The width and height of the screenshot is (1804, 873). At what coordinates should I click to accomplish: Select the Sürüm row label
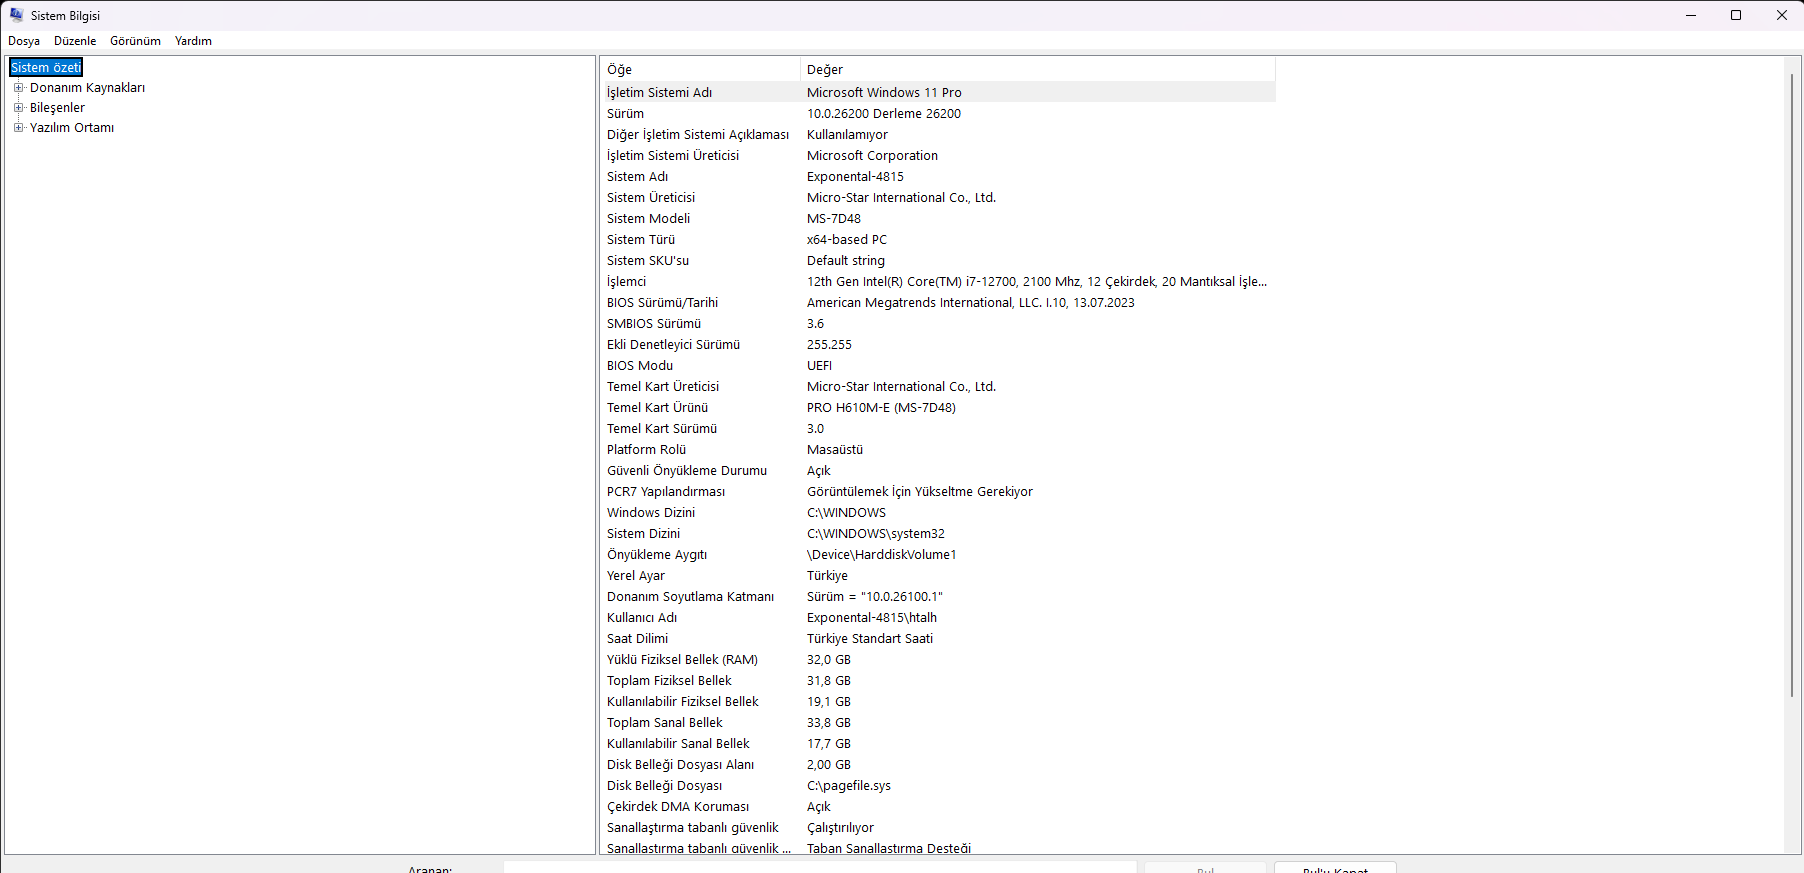coord(625,113)
